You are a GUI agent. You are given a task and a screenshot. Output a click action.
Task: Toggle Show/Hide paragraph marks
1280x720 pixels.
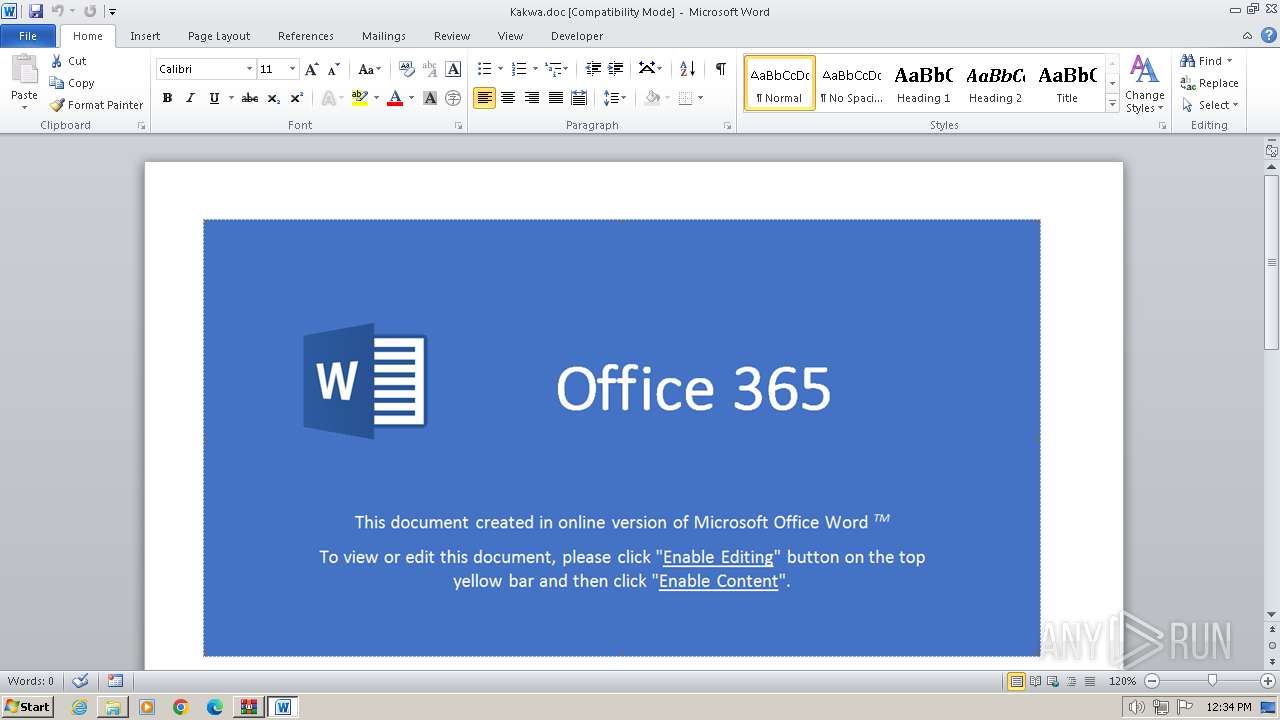(x=720, y=69)
